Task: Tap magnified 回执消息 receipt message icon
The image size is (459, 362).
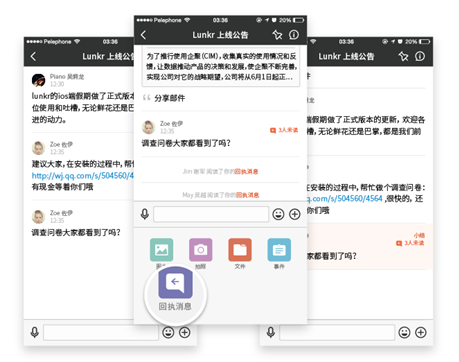Action: coord(175,283)
